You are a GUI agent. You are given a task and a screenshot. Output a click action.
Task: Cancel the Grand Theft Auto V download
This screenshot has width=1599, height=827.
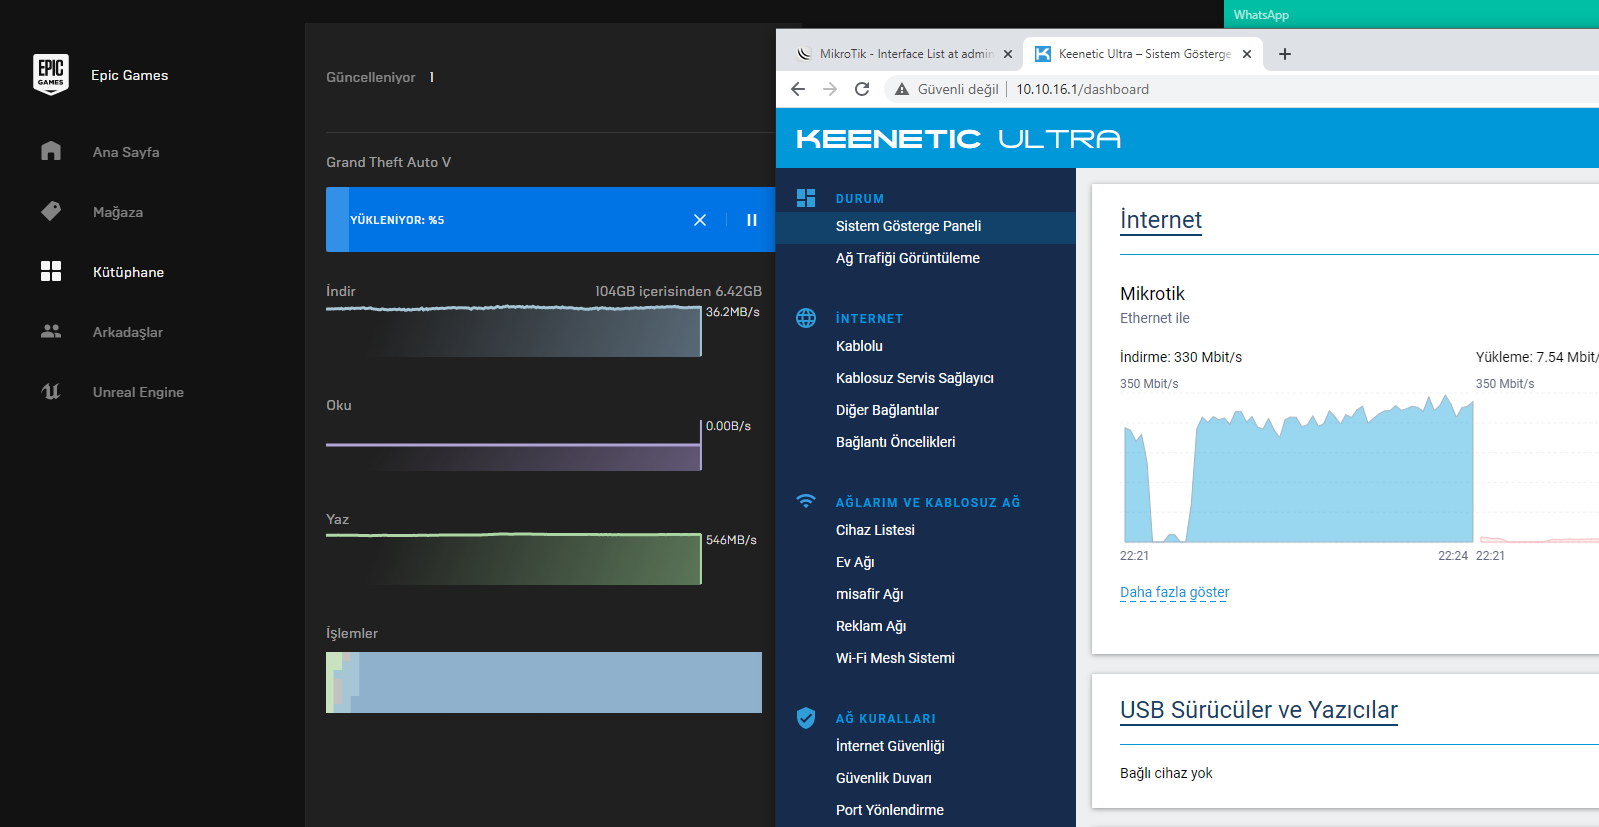(700, 220)
